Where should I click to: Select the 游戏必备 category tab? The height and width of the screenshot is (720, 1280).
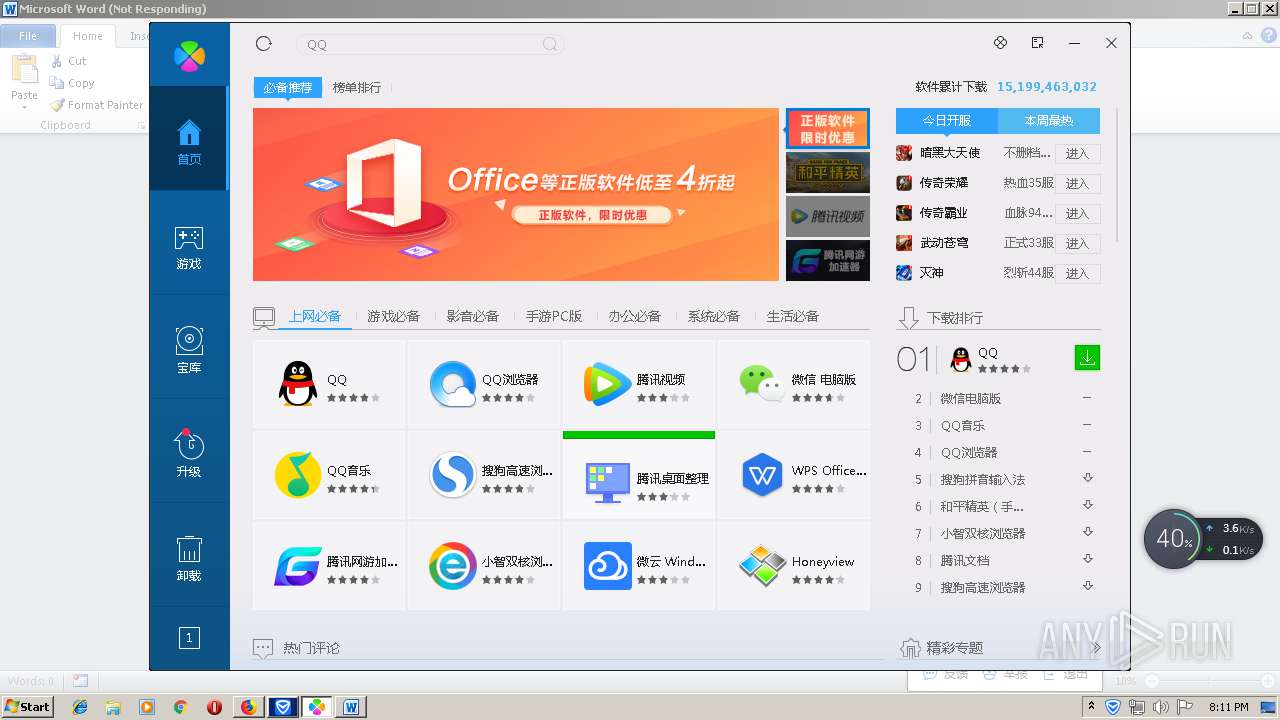click(x=393, y=316)
